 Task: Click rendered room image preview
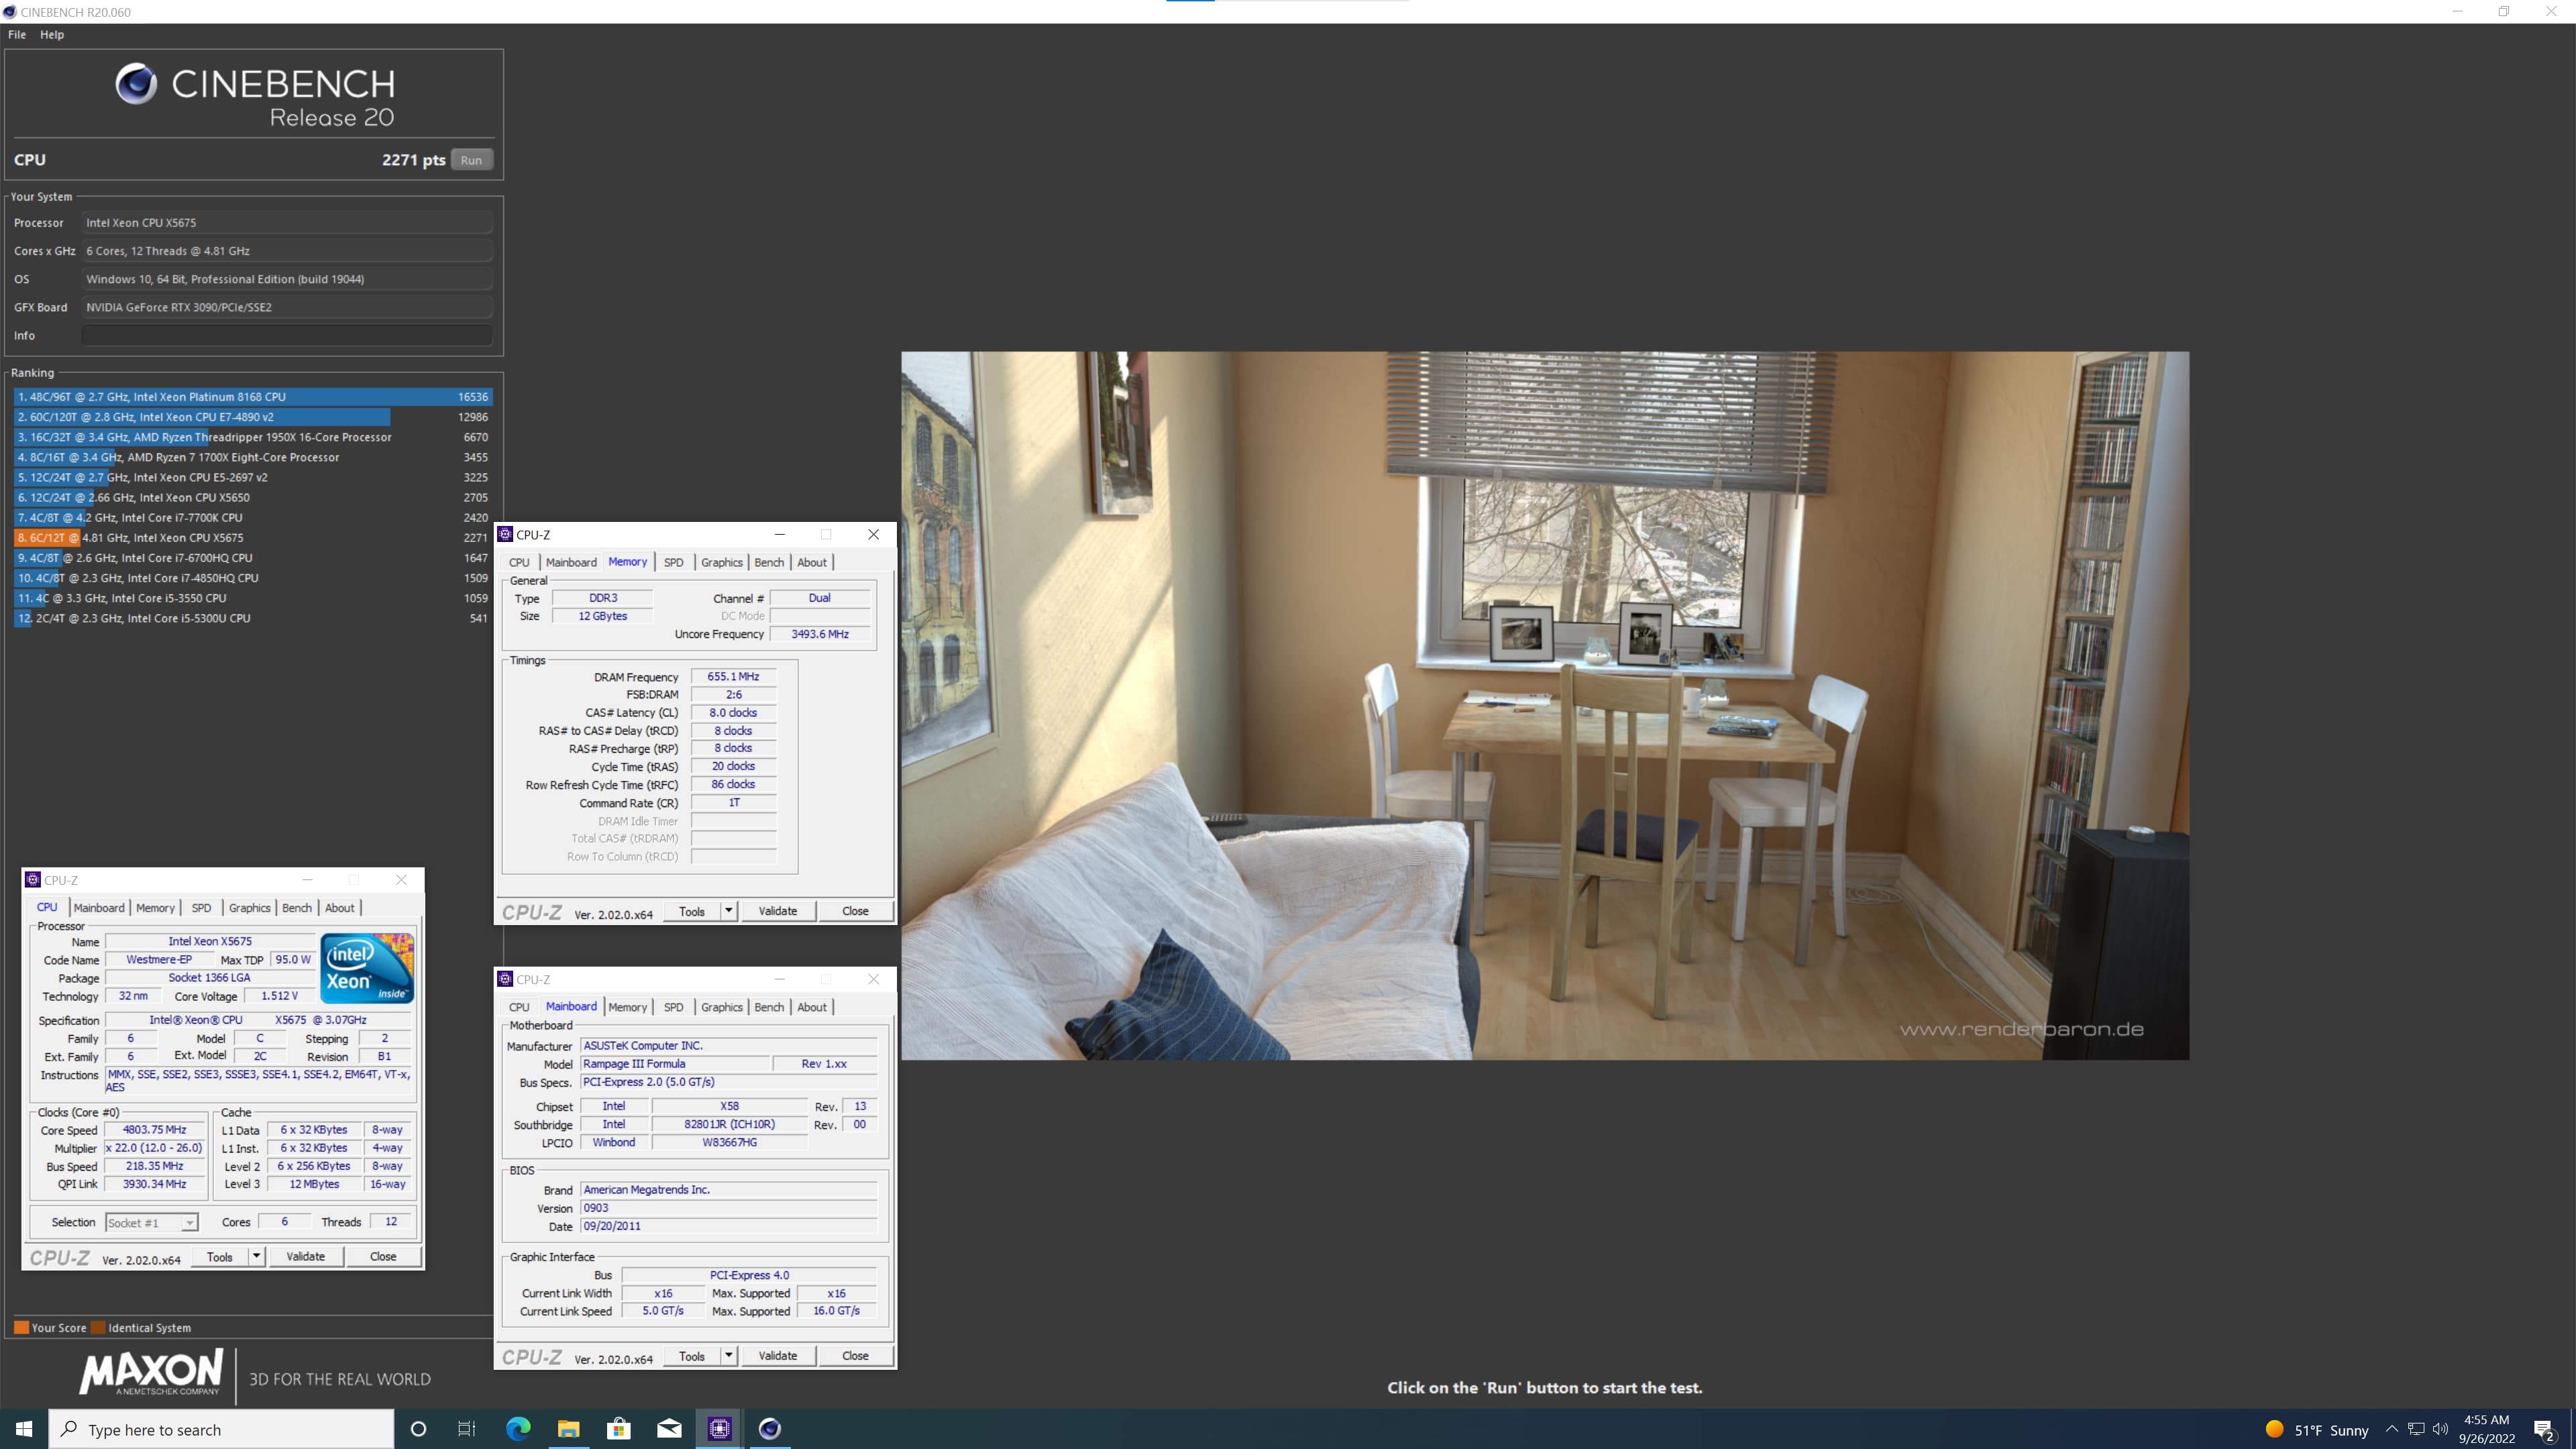click(1545, 705)
